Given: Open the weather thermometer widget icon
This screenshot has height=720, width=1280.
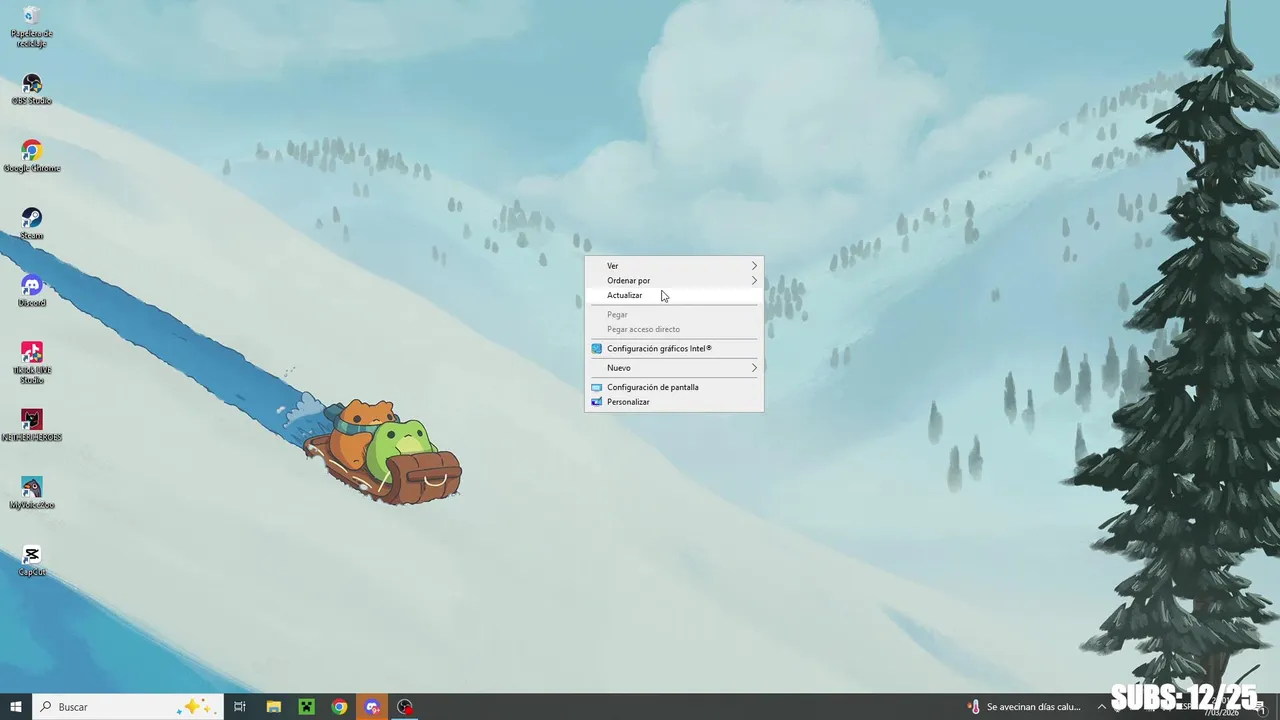Looking at the screenshot, I should click(x=974, y=707).
